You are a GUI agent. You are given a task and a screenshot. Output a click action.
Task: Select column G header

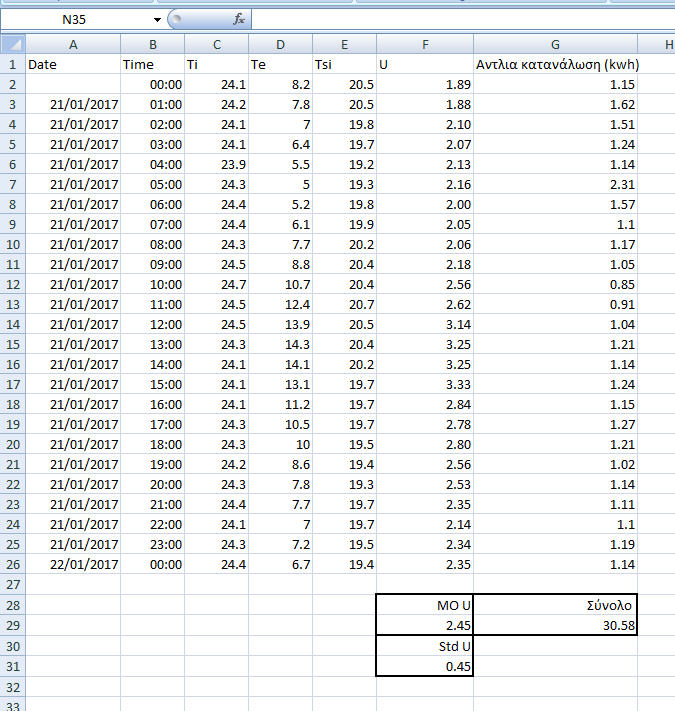[555, 44]
